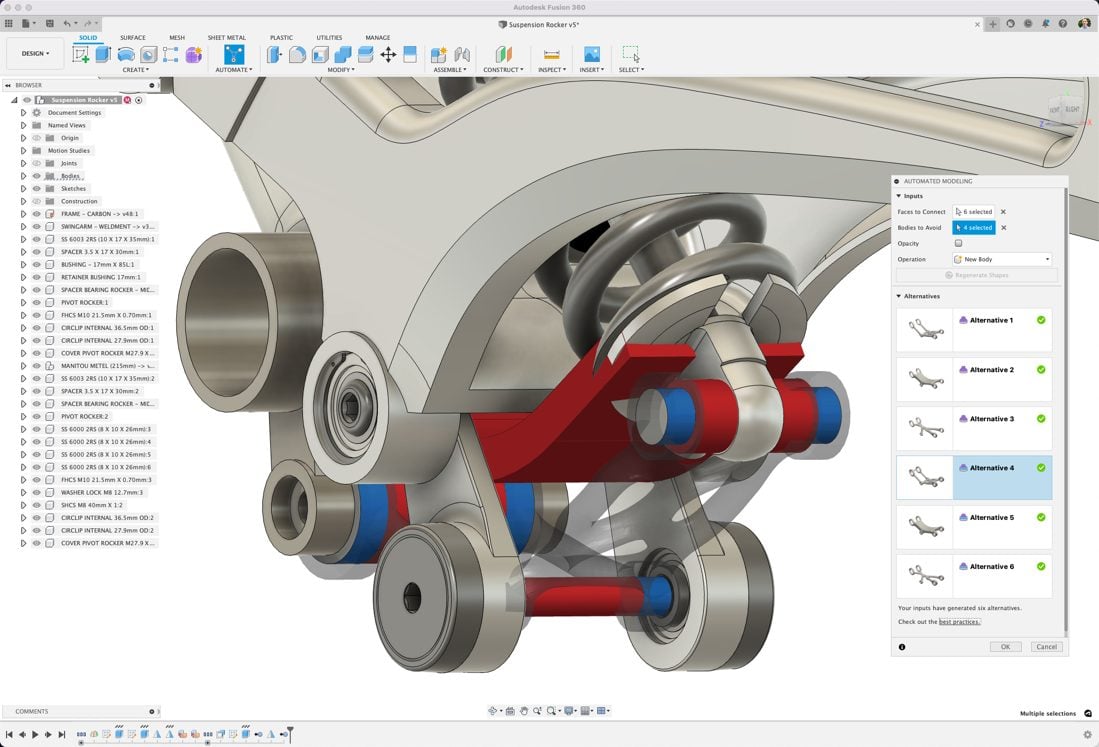
Task: Switch to the SHEET METAL ribbon tab
Action: click(226, 37)
